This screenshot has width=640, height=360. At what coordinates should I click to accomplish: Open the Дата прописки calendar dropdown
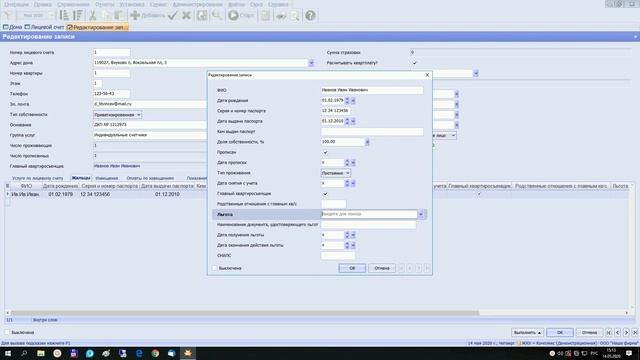pos(353,163)
